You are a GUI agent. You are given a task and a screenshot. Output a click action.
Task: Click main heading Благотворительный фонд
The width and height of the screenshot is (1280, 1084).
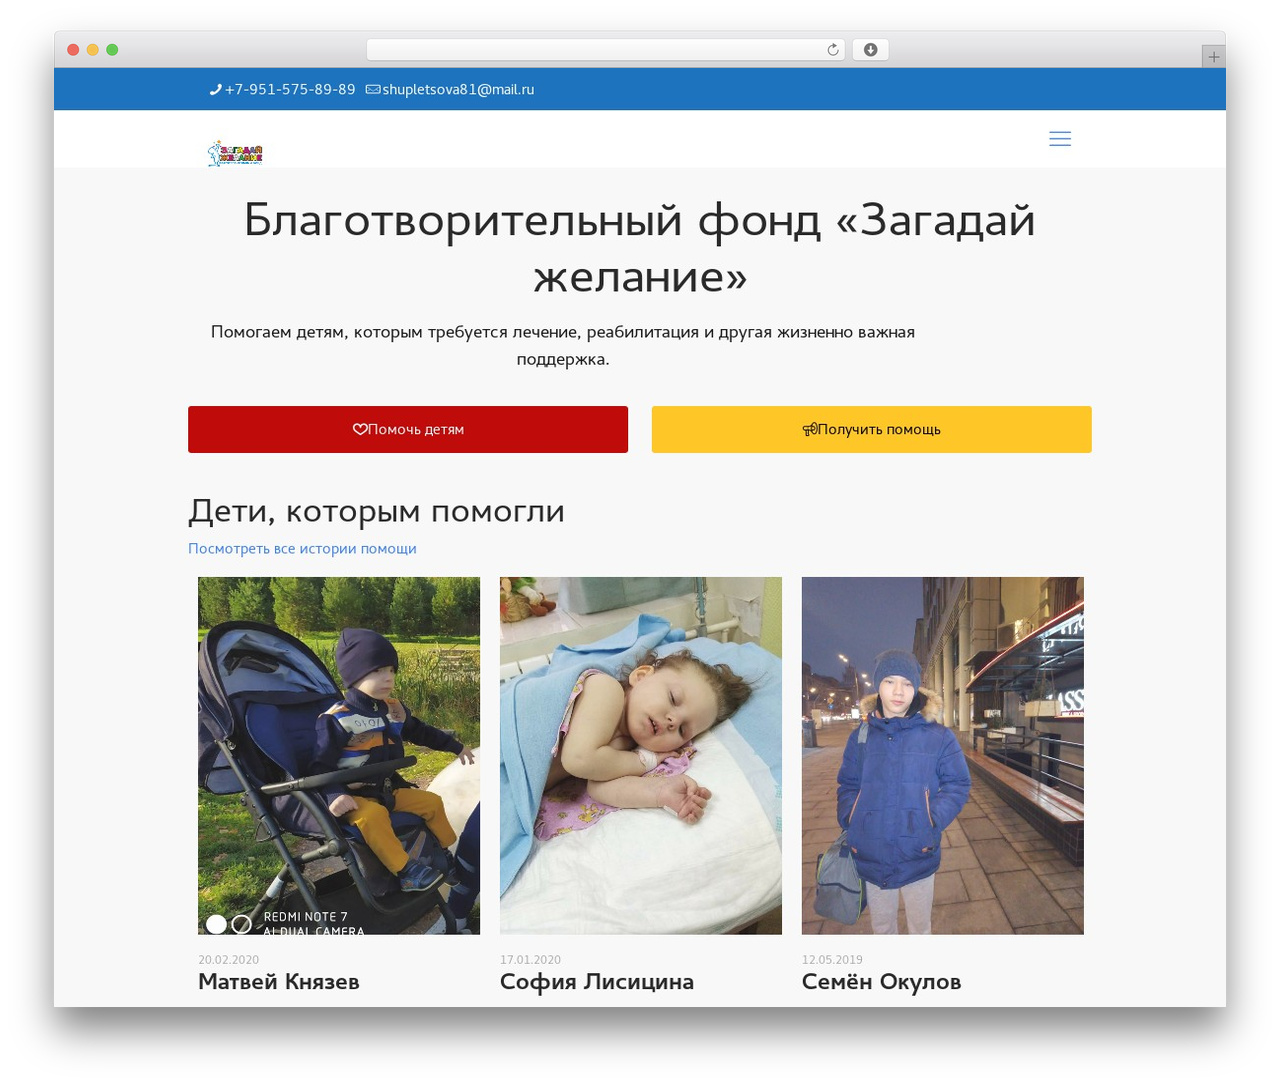(x=640, y=248)
